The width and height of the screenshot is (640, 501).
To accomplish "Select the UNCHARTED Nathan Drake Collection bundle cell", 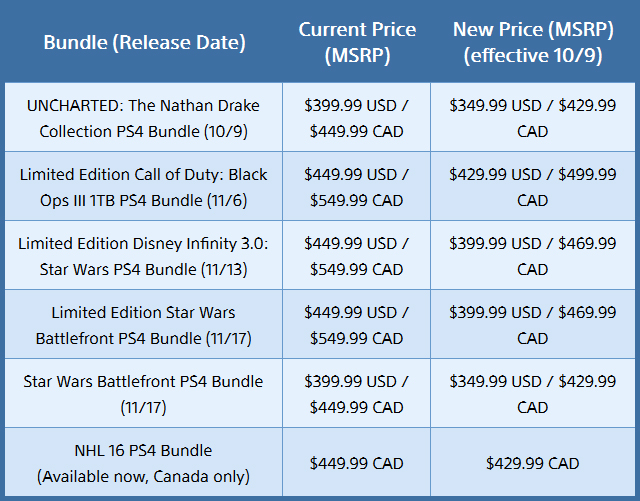I will [144, 117].
